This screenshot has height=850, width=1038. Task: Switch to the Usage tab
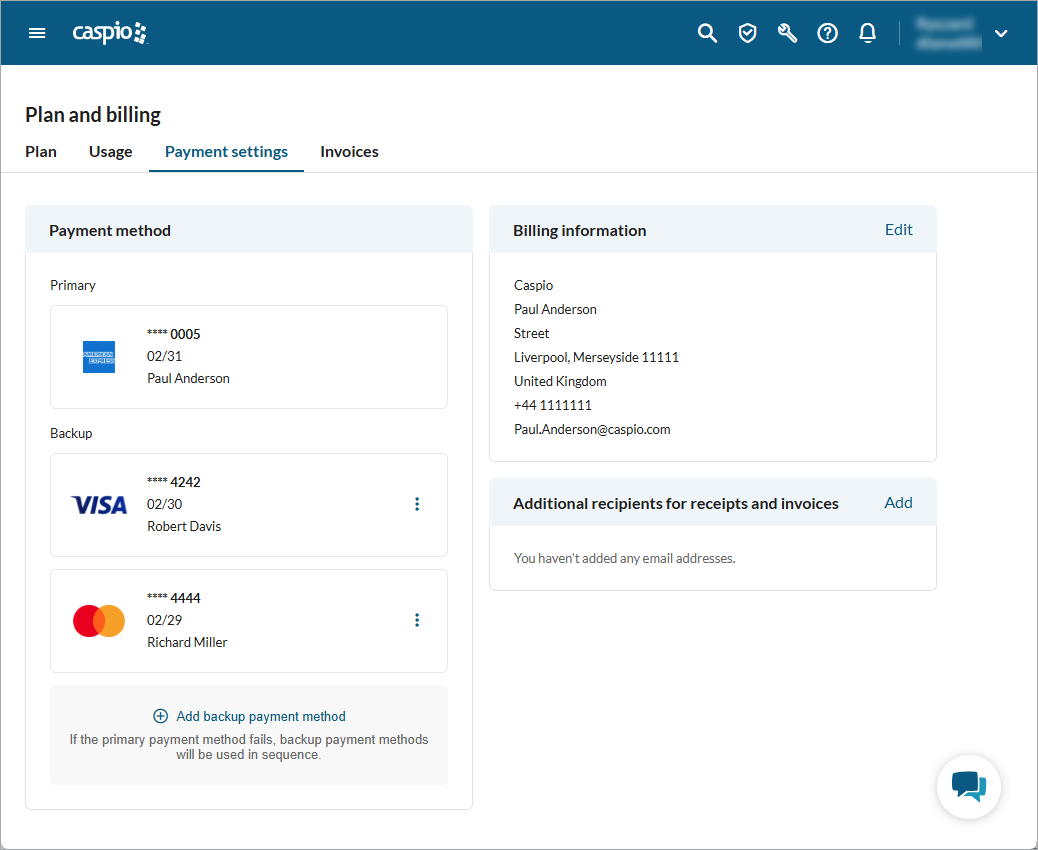[110, 151]
